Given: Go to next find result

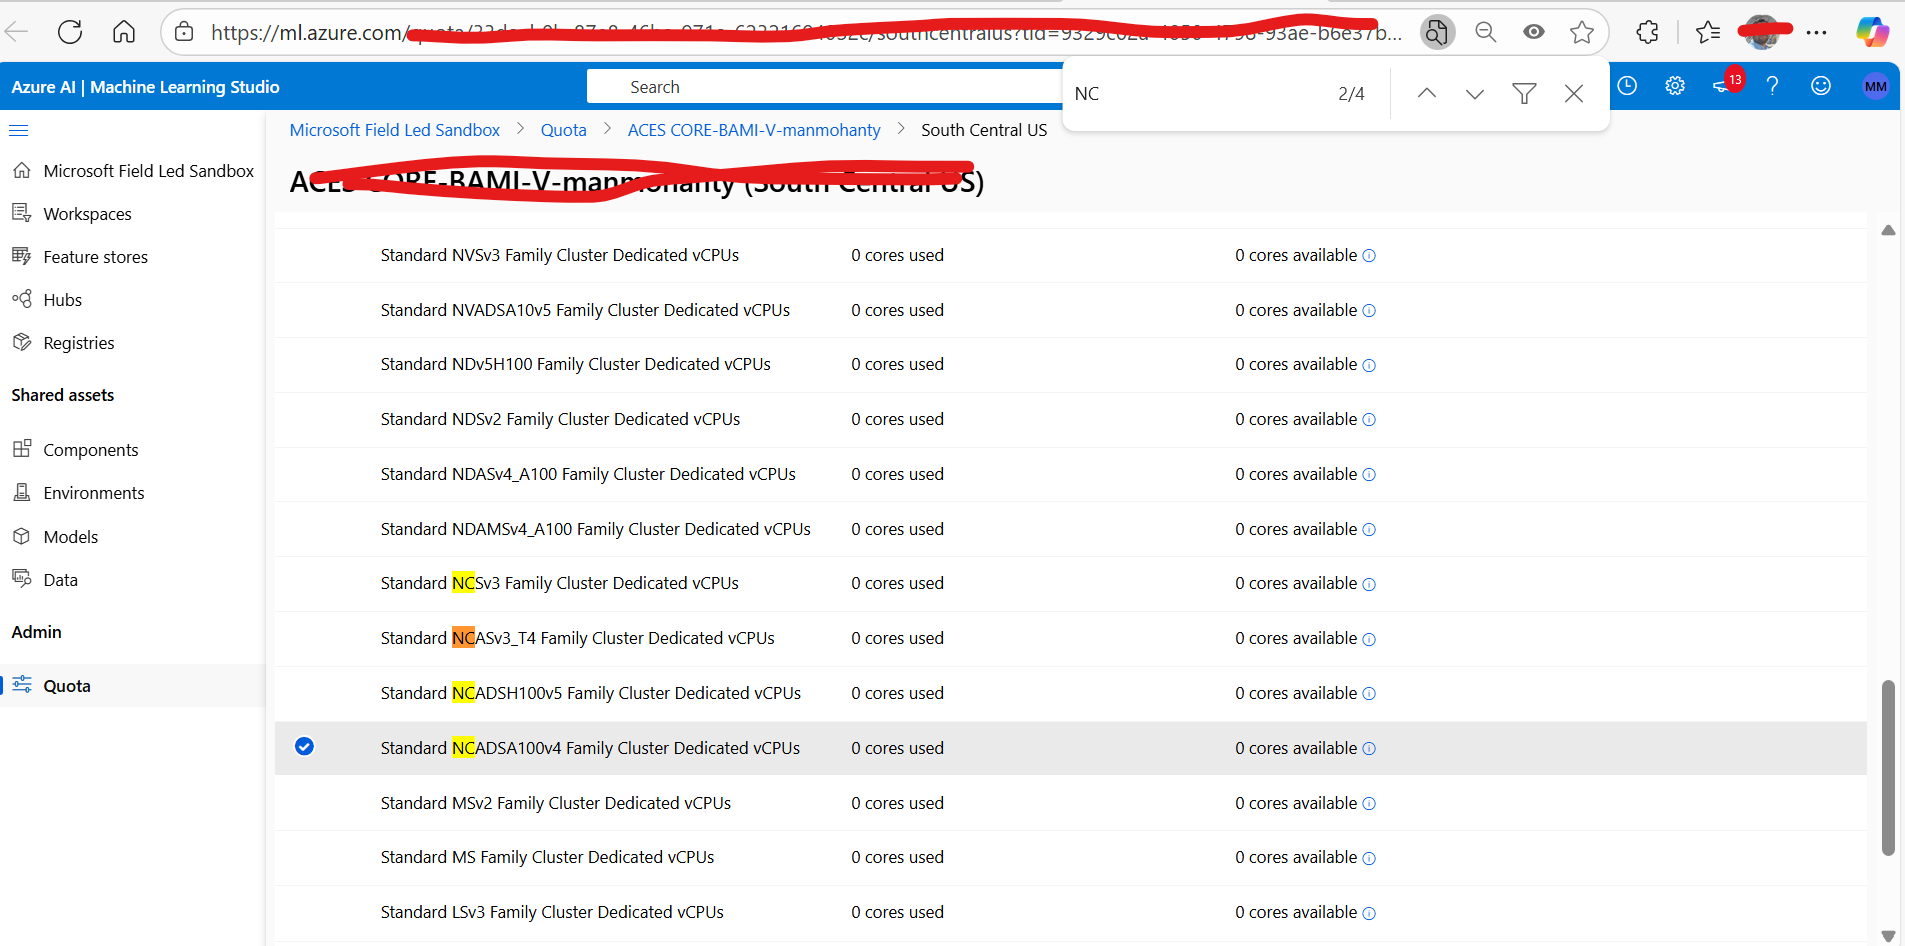Looking at the screenshot, I should point(1475,93).
